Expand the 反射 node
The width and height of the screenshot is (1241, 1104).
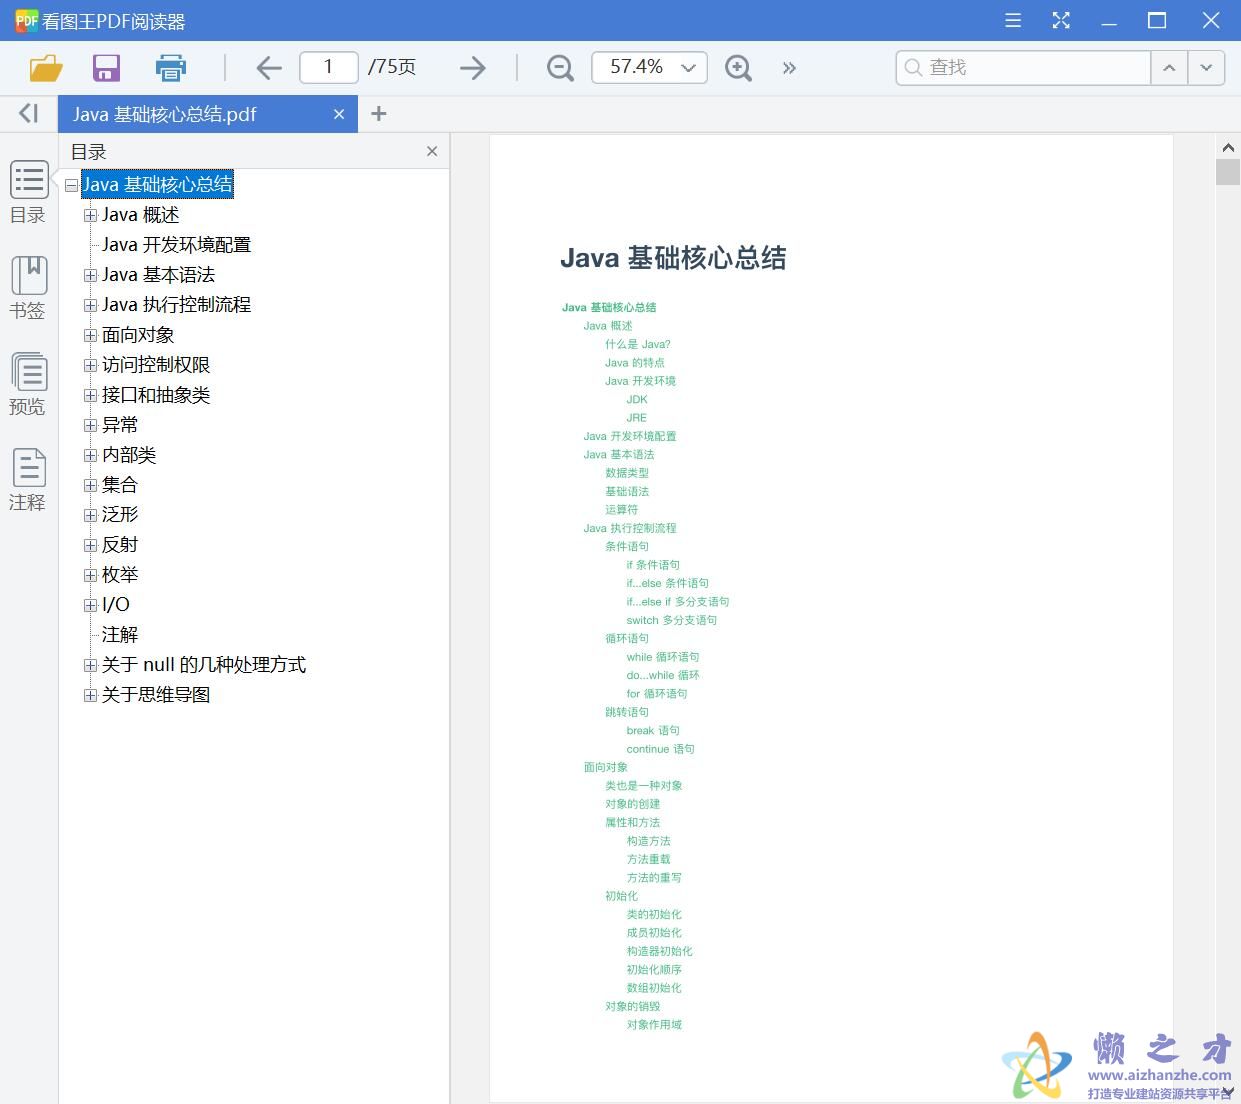tap(90, 545)
